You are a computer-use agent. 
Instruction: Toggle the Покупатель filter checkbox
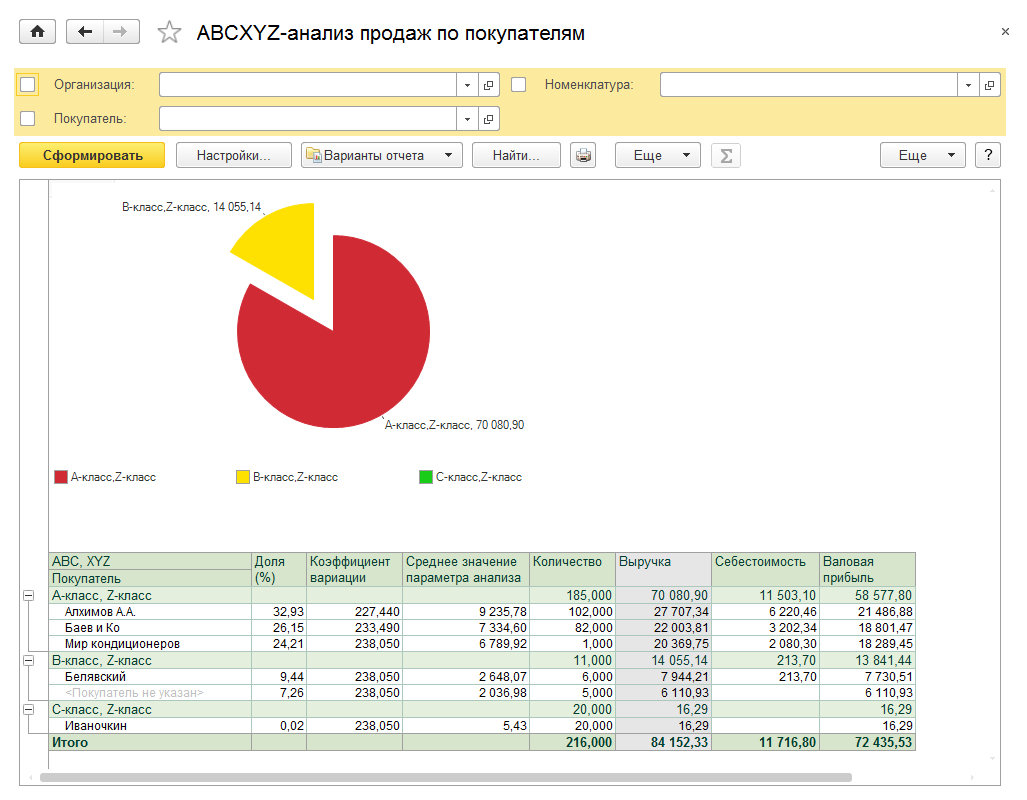(x=28, y=118)
